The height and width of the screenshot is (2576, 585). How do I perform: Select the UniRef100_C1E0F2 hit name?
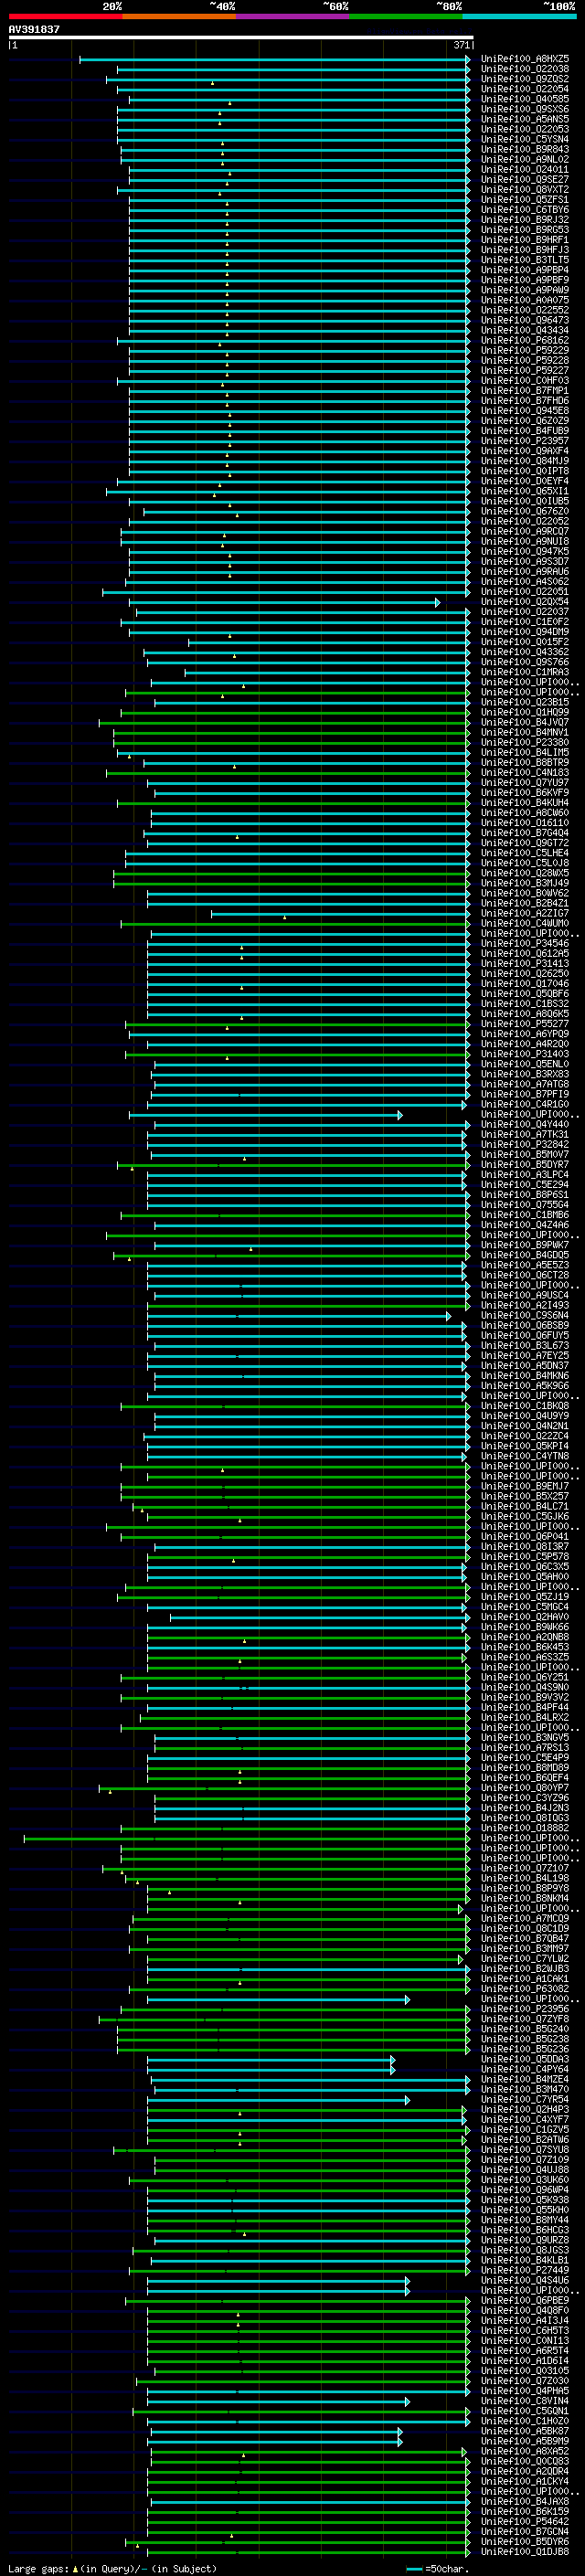click(x=525, y=621)
